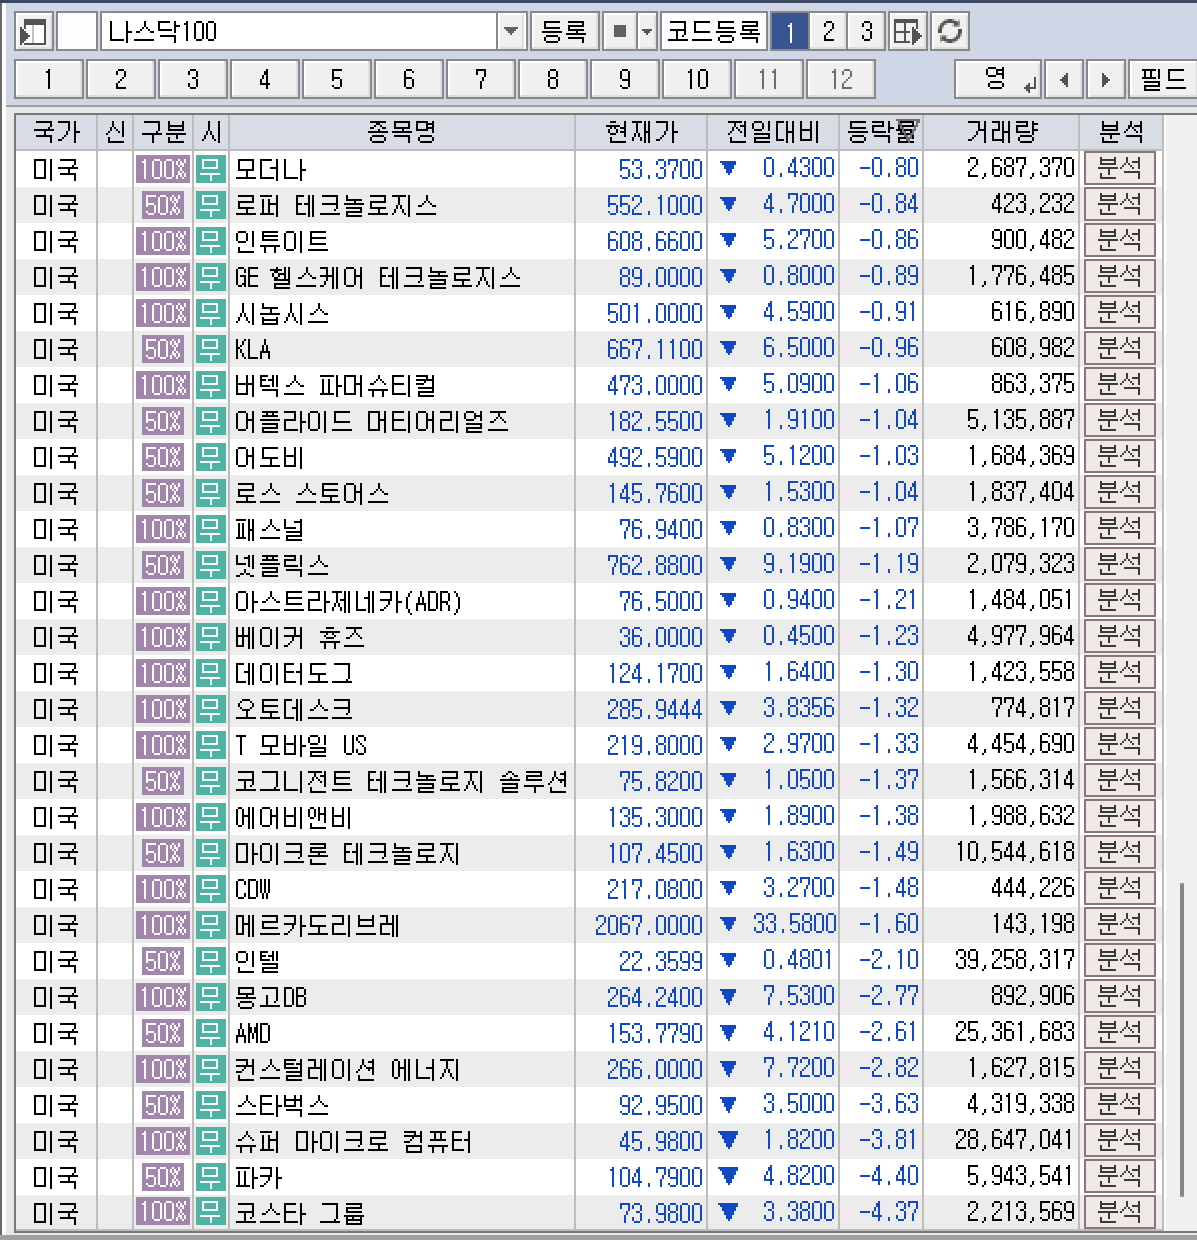1197x1240 pixels.
Task: Click the 100% badge in 인튜이트 row
Action: pyautogui.click(x=162, y=241)
